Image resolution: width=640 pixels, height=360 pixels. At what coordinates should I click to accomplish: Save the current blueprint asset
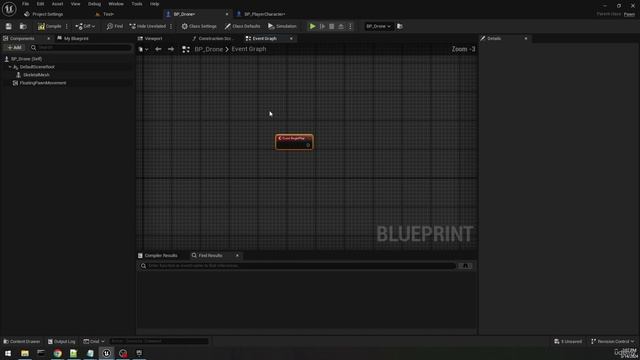click(9, 26)
